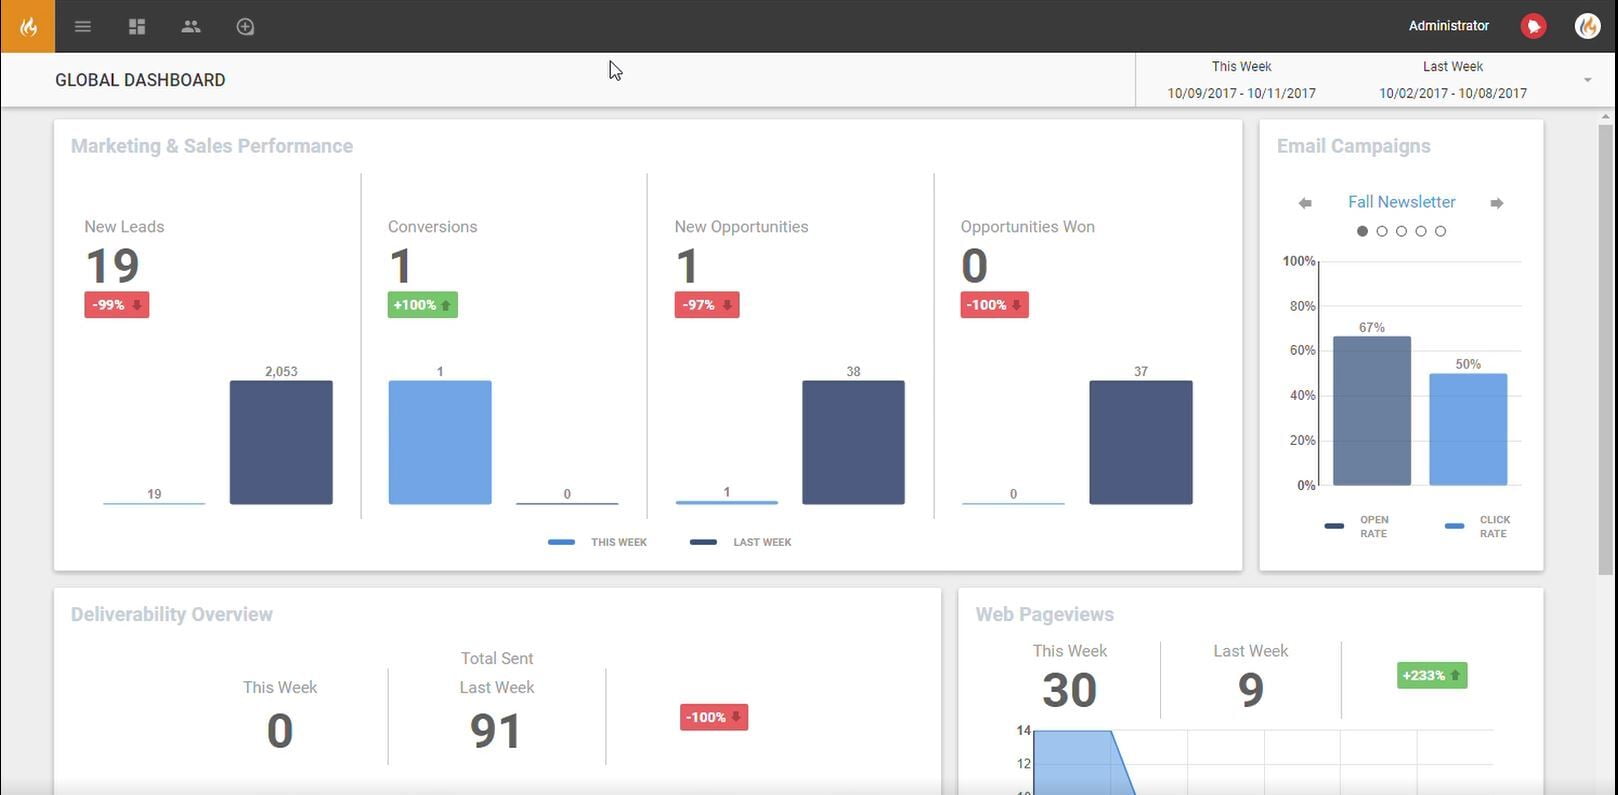Click the Web Pageviews area chart
The width and height of the screenshot is (1618, 795).
point(1262,762)
